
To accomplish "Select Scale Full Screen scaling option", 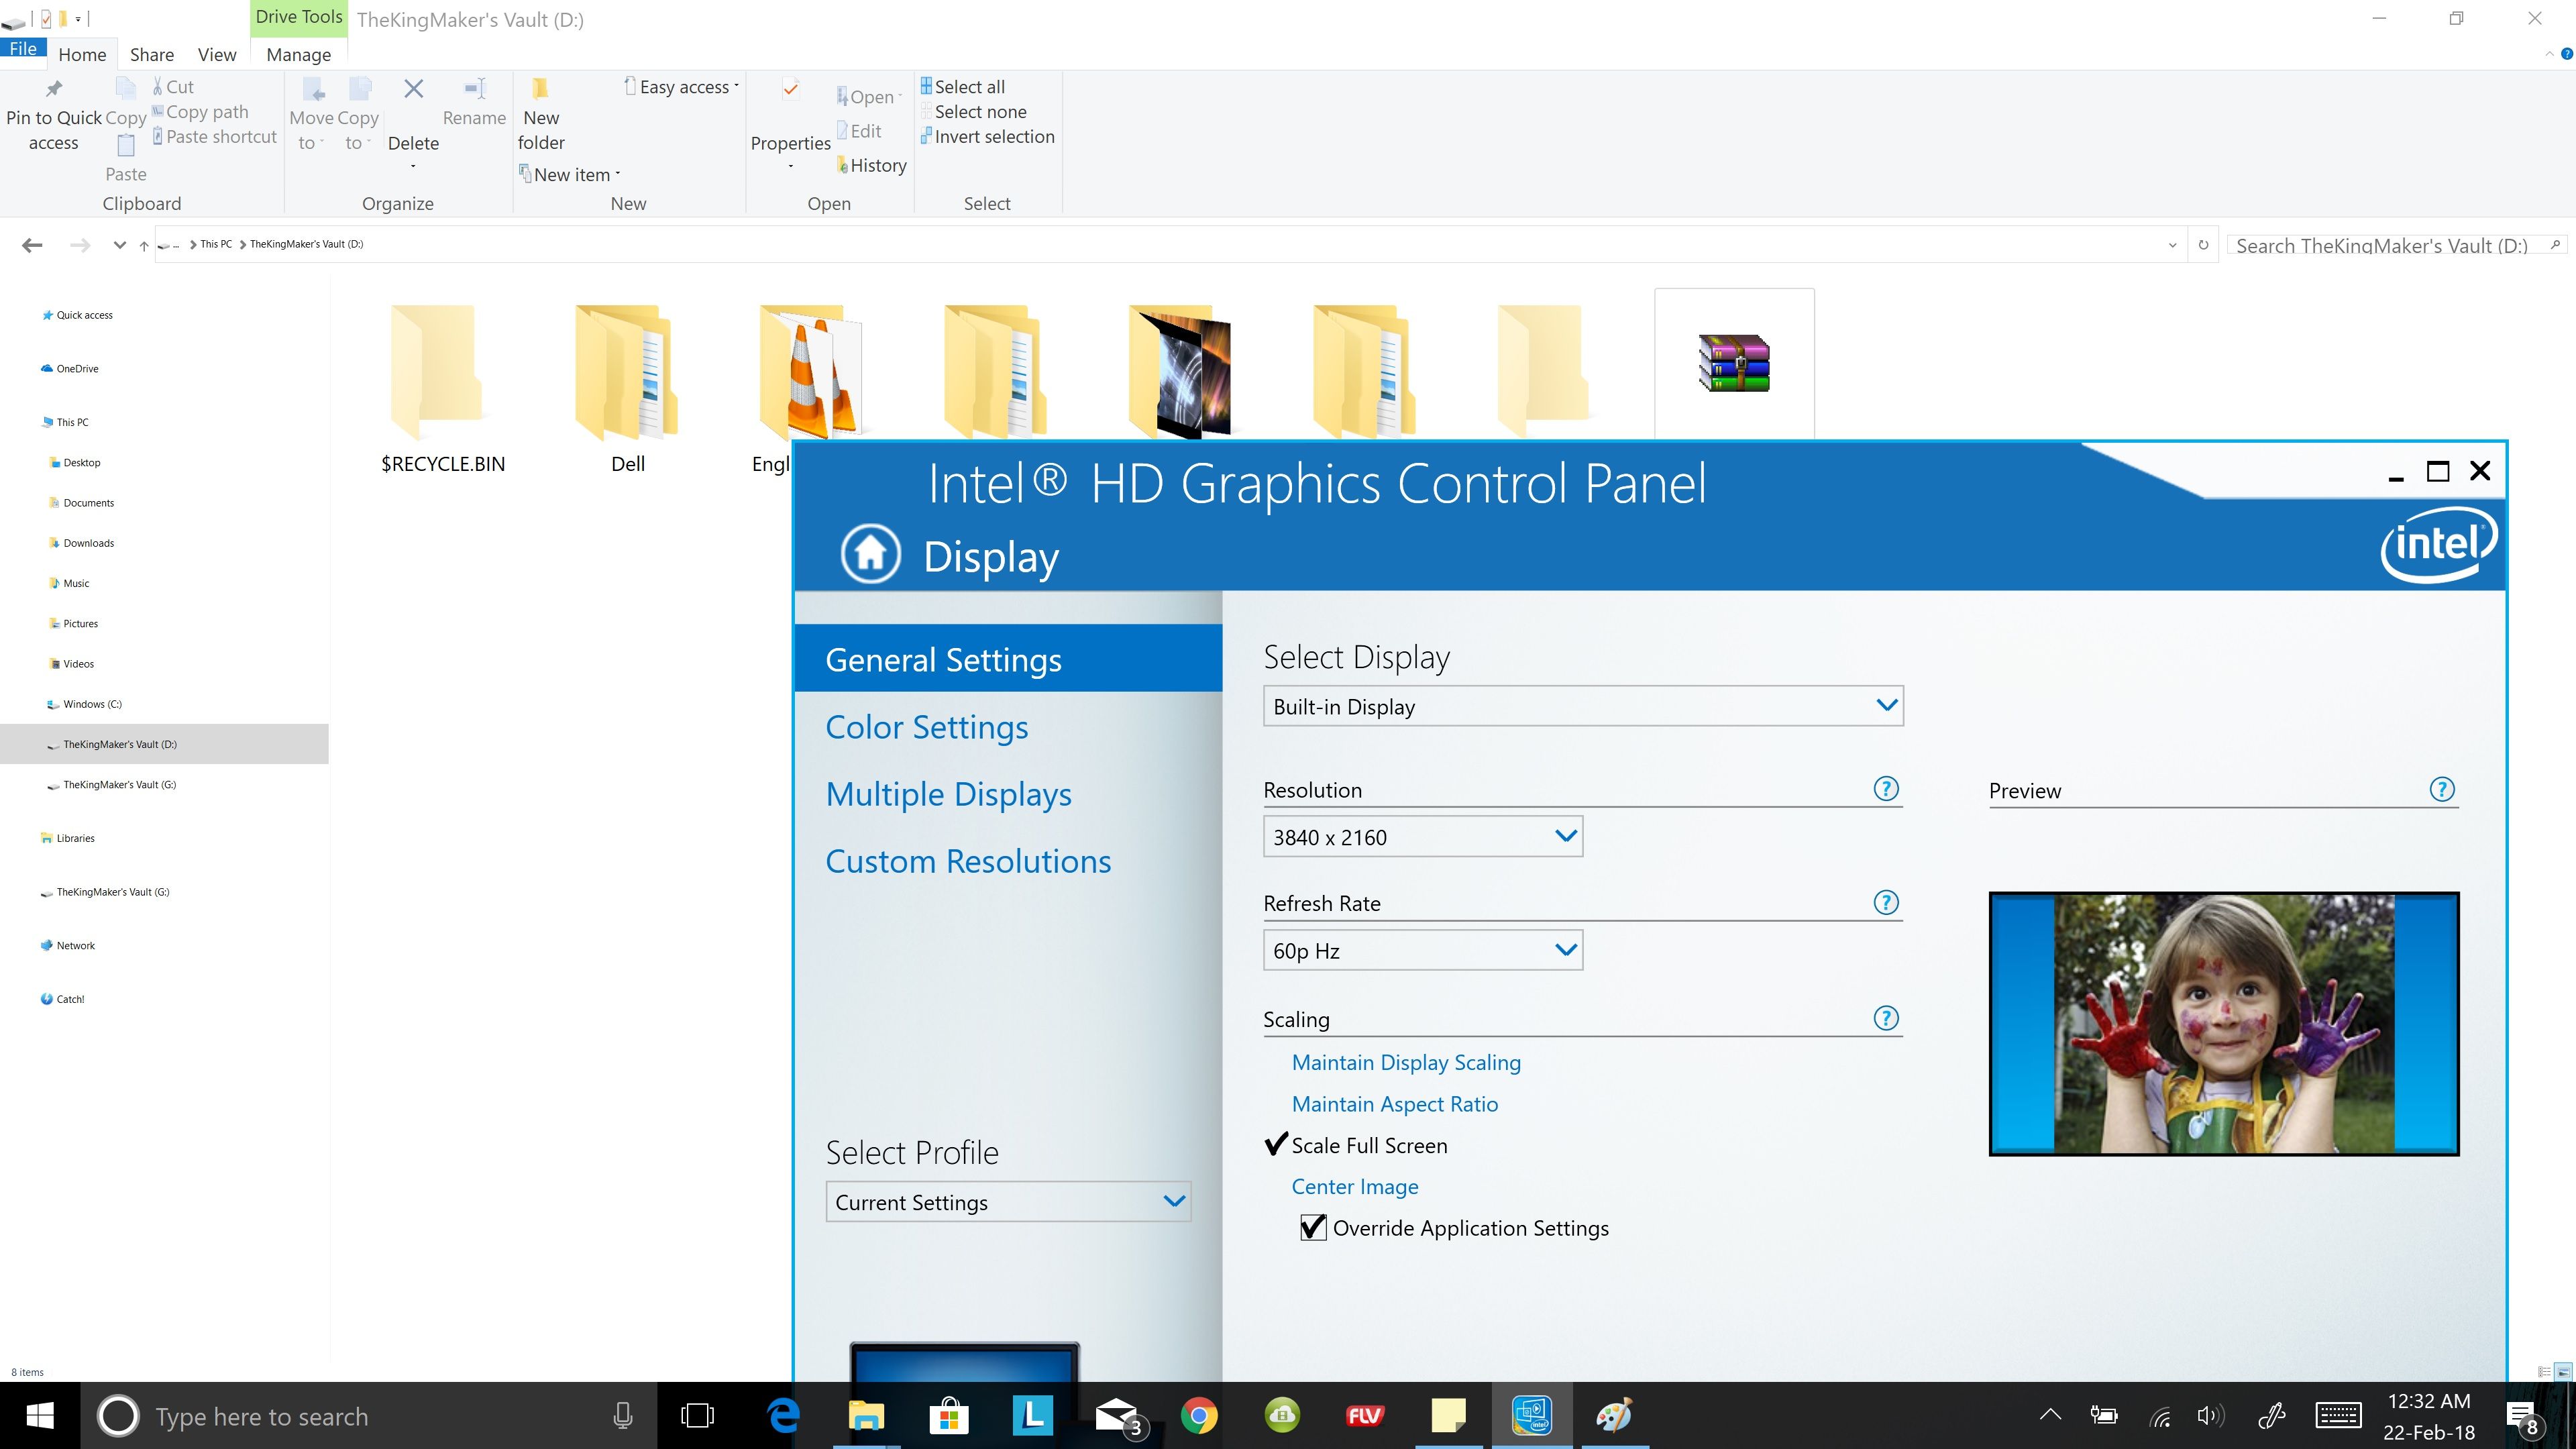I will (1369, 1145).
